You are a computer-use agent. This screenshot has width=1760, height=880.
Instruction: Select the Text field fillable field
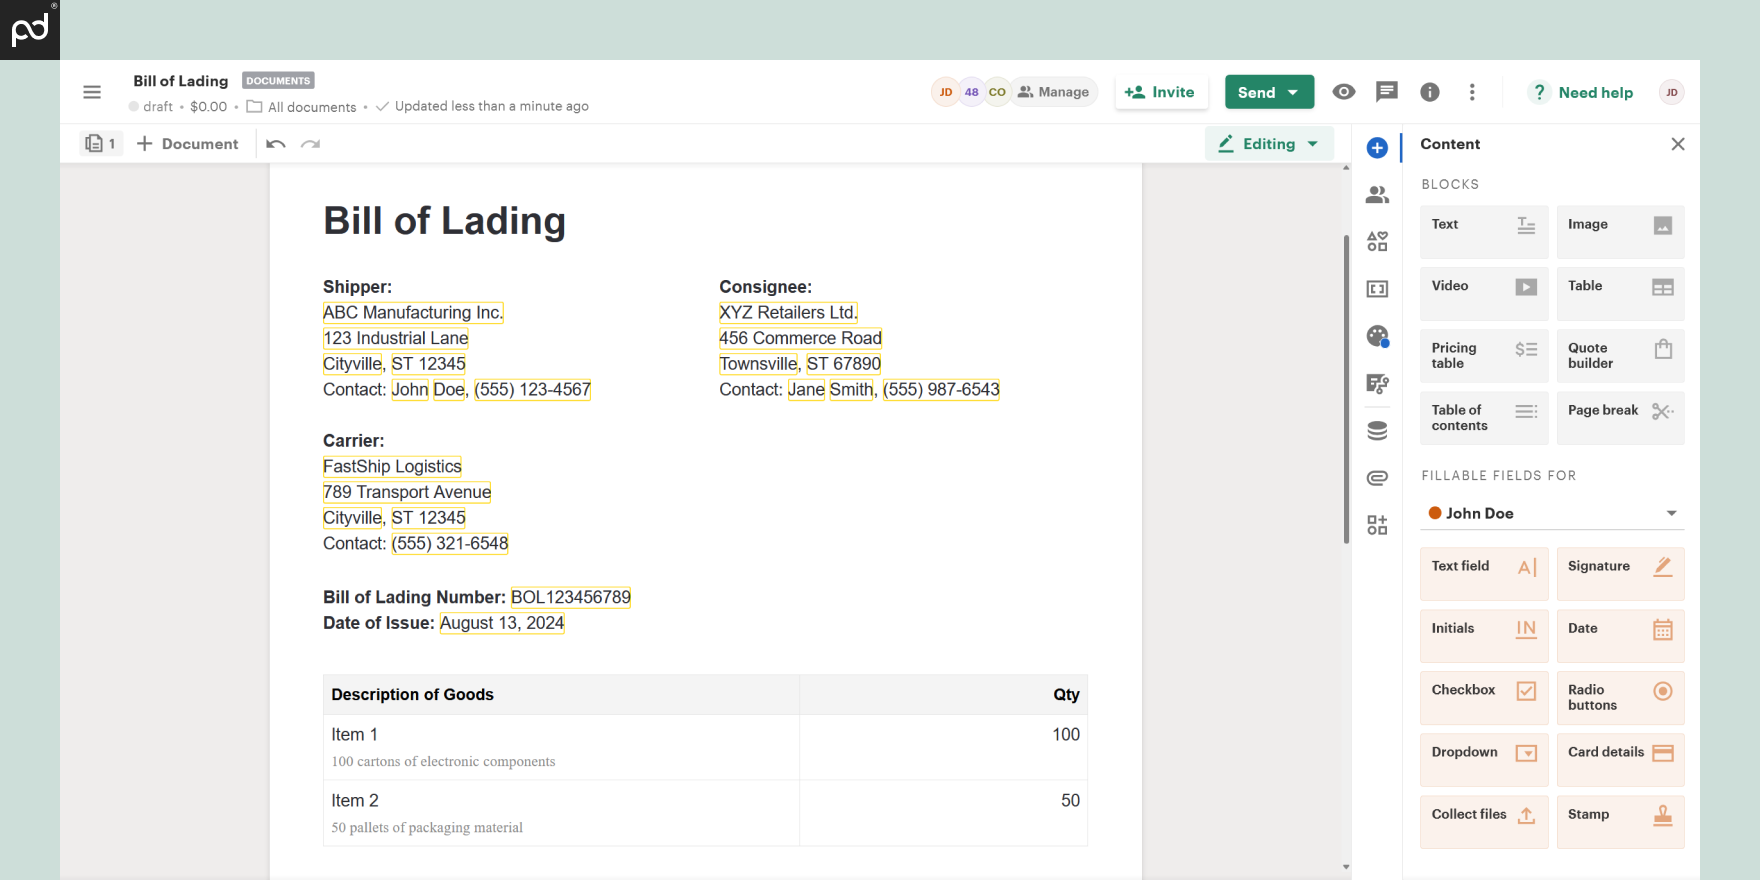coord(1484,574)
